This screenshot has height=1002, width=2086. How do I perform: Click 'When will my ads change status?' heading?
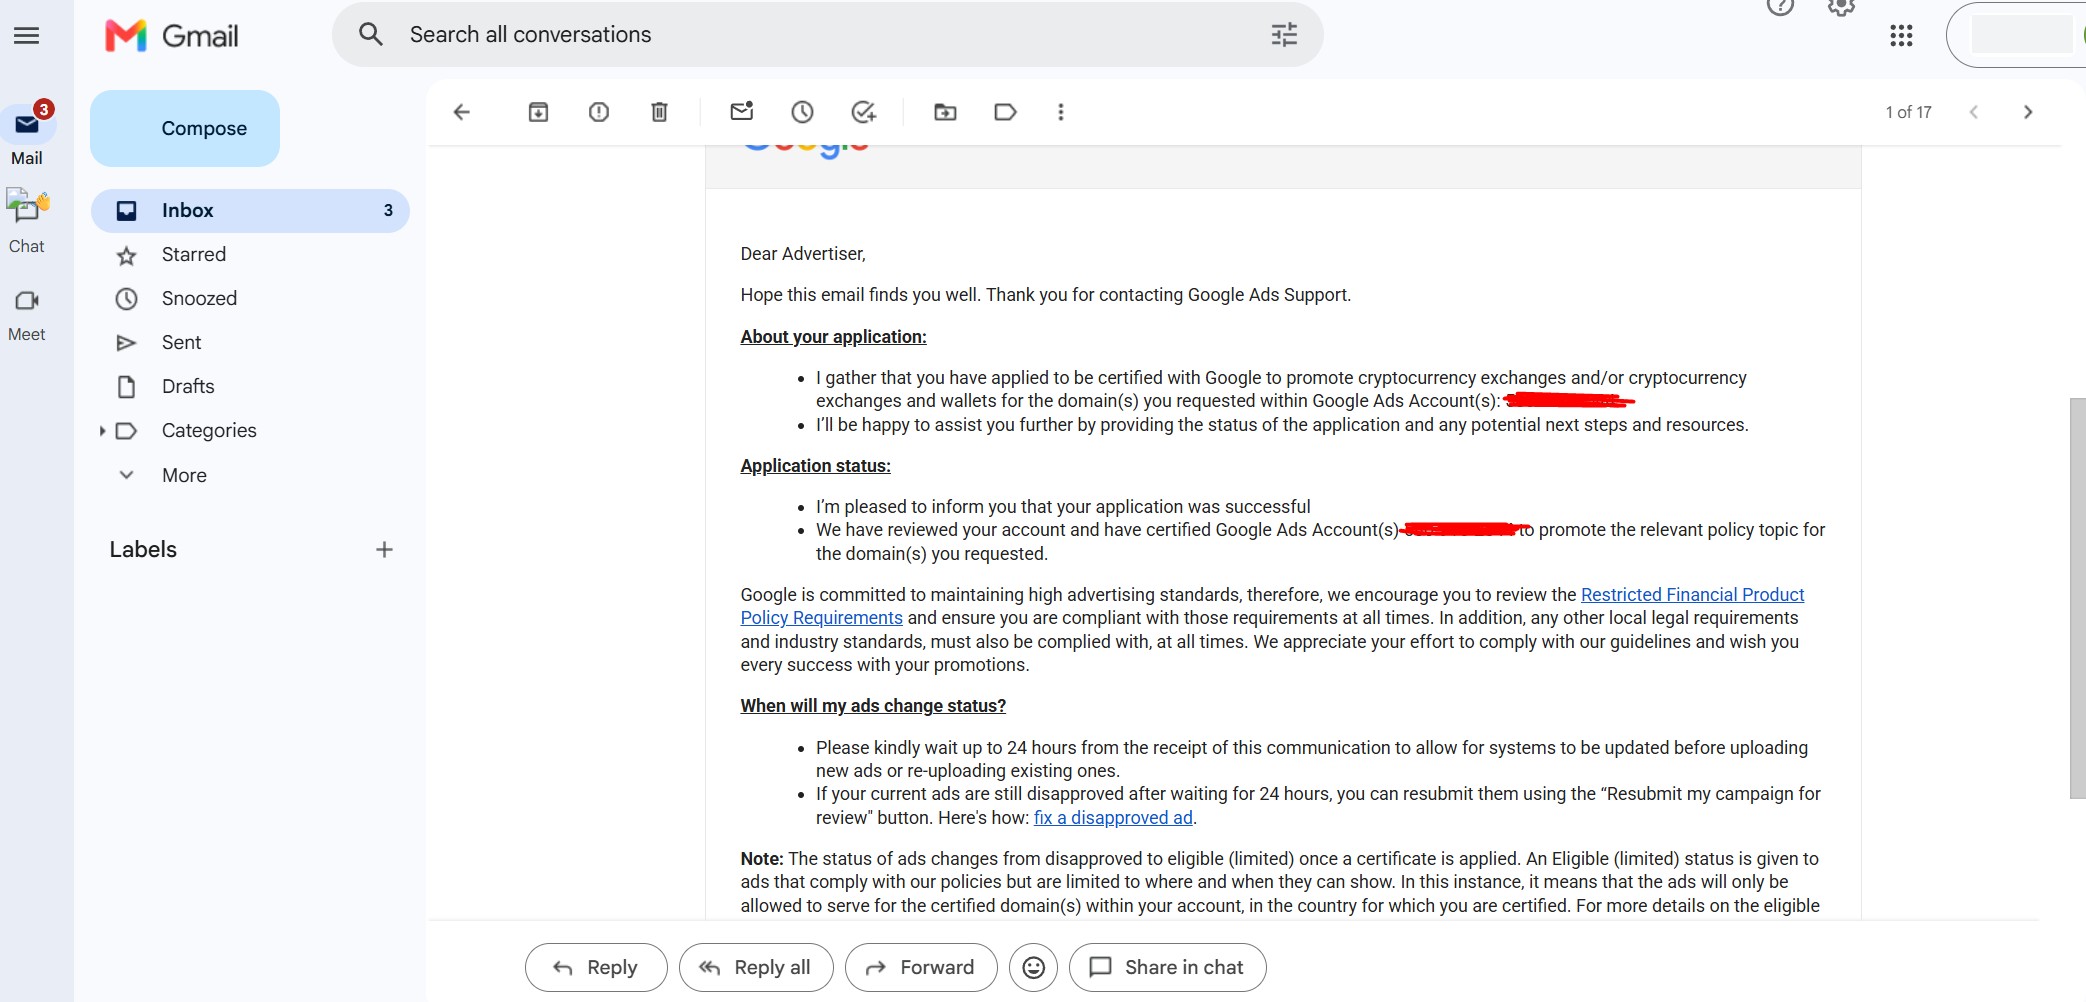click(x=873, y=706)
